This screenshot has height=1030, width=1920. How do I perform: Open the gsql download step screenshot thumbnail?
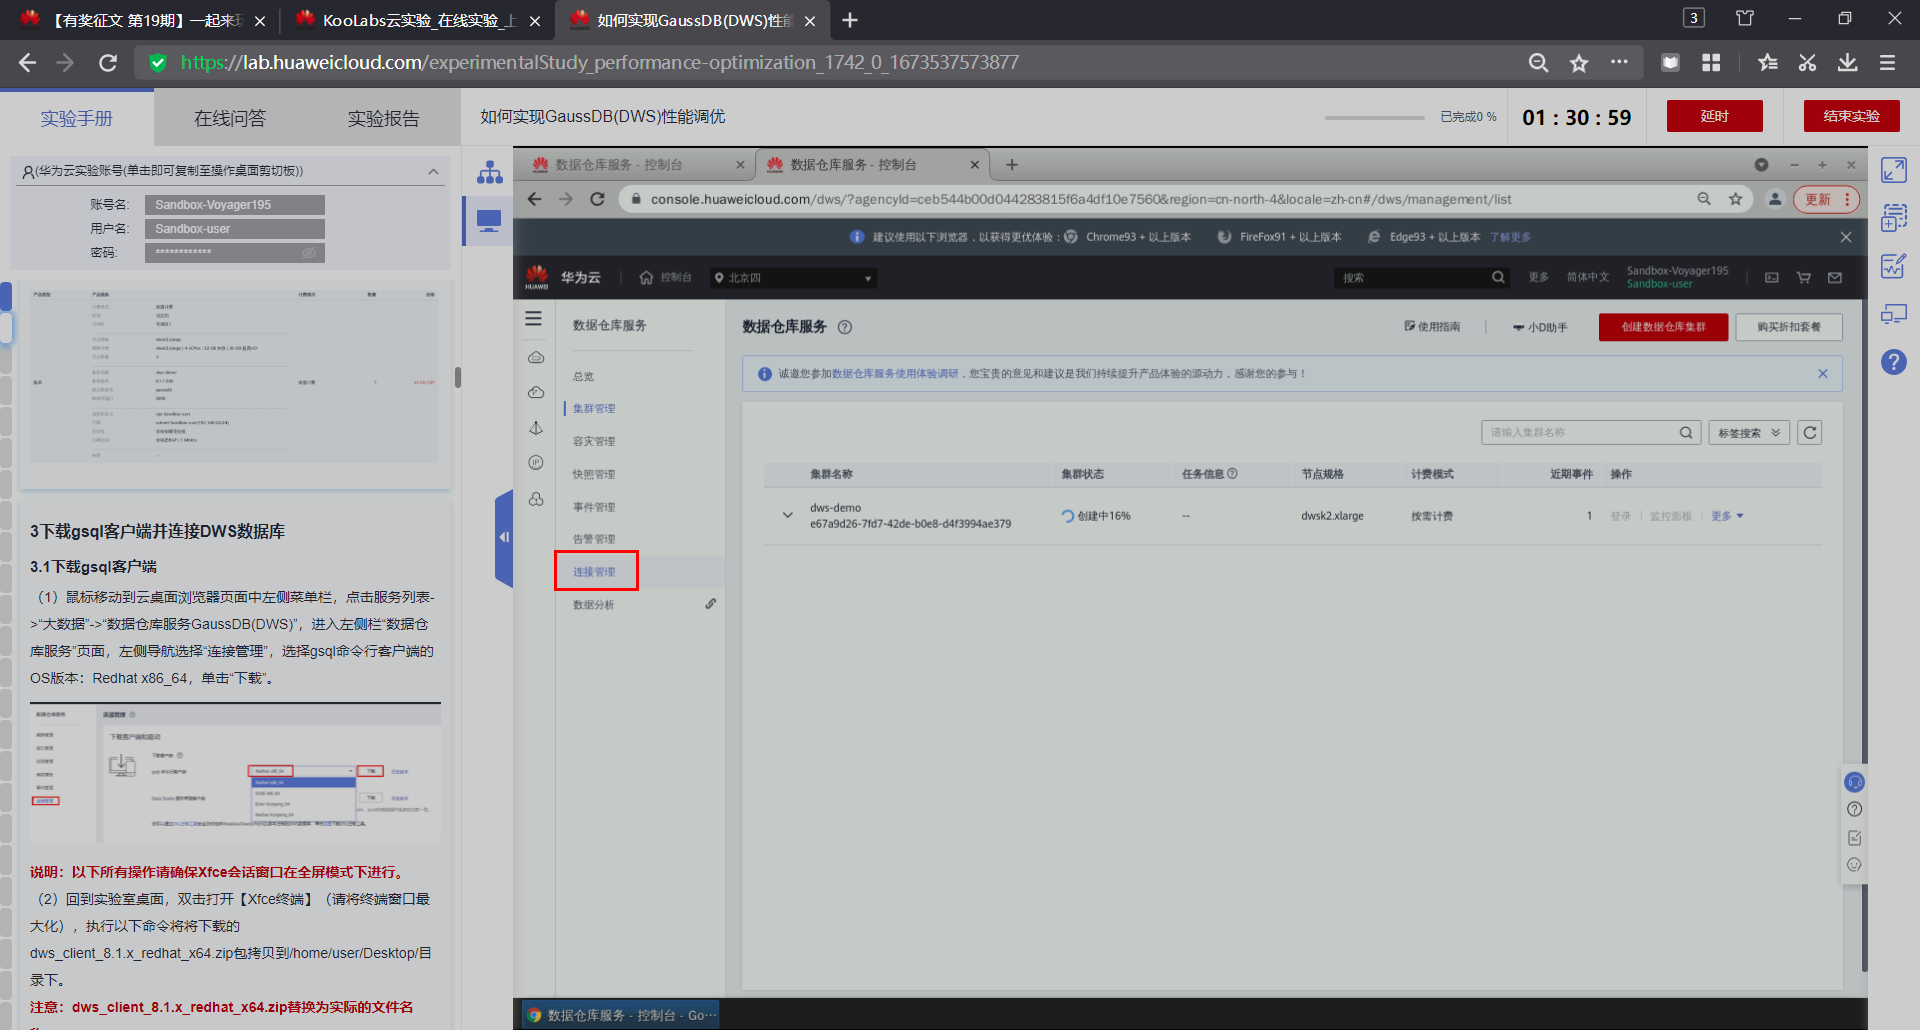point(235,773)
